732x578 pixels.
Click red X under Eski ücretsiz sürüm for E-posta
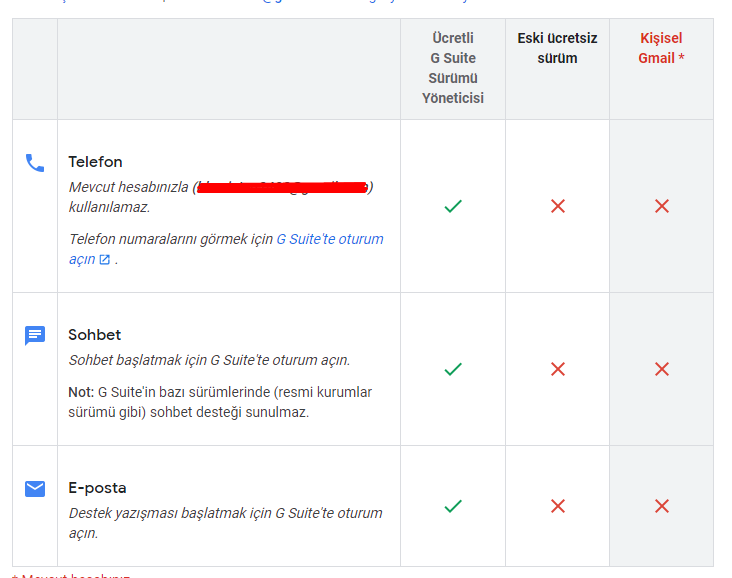pyautogui.click(x=558, y=506)
